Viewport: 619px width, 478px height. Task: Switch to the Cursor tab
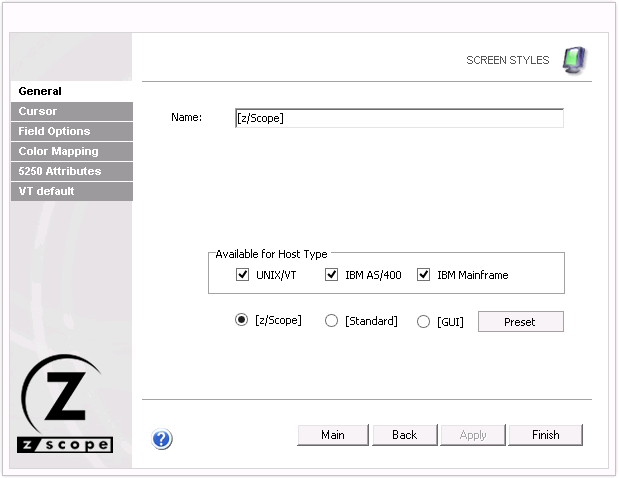pos(71,111)
